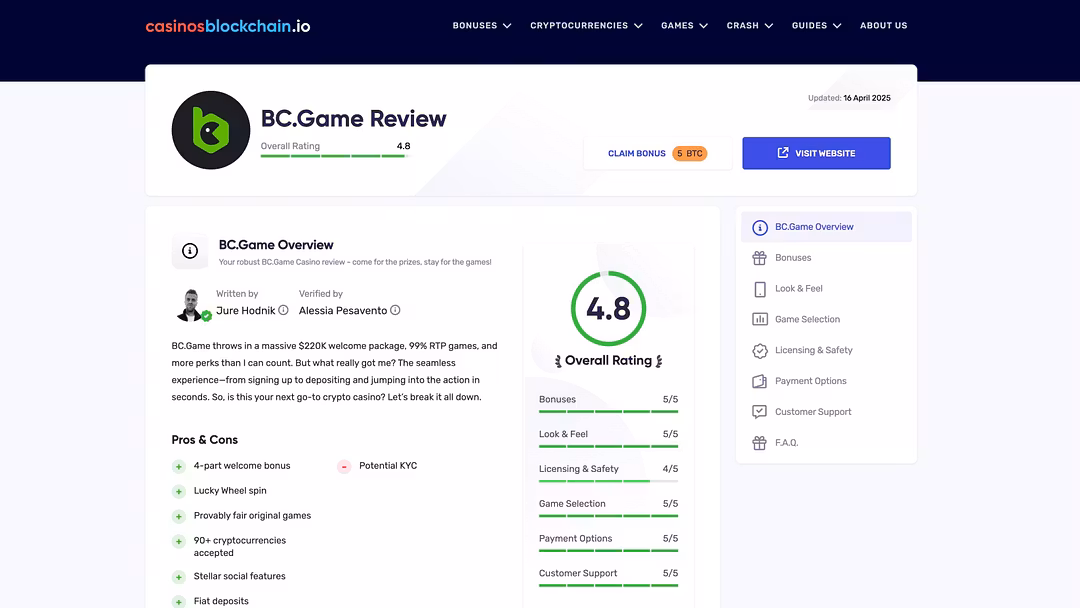Click the casinosblockchain.io logo

tap(228, 26)
